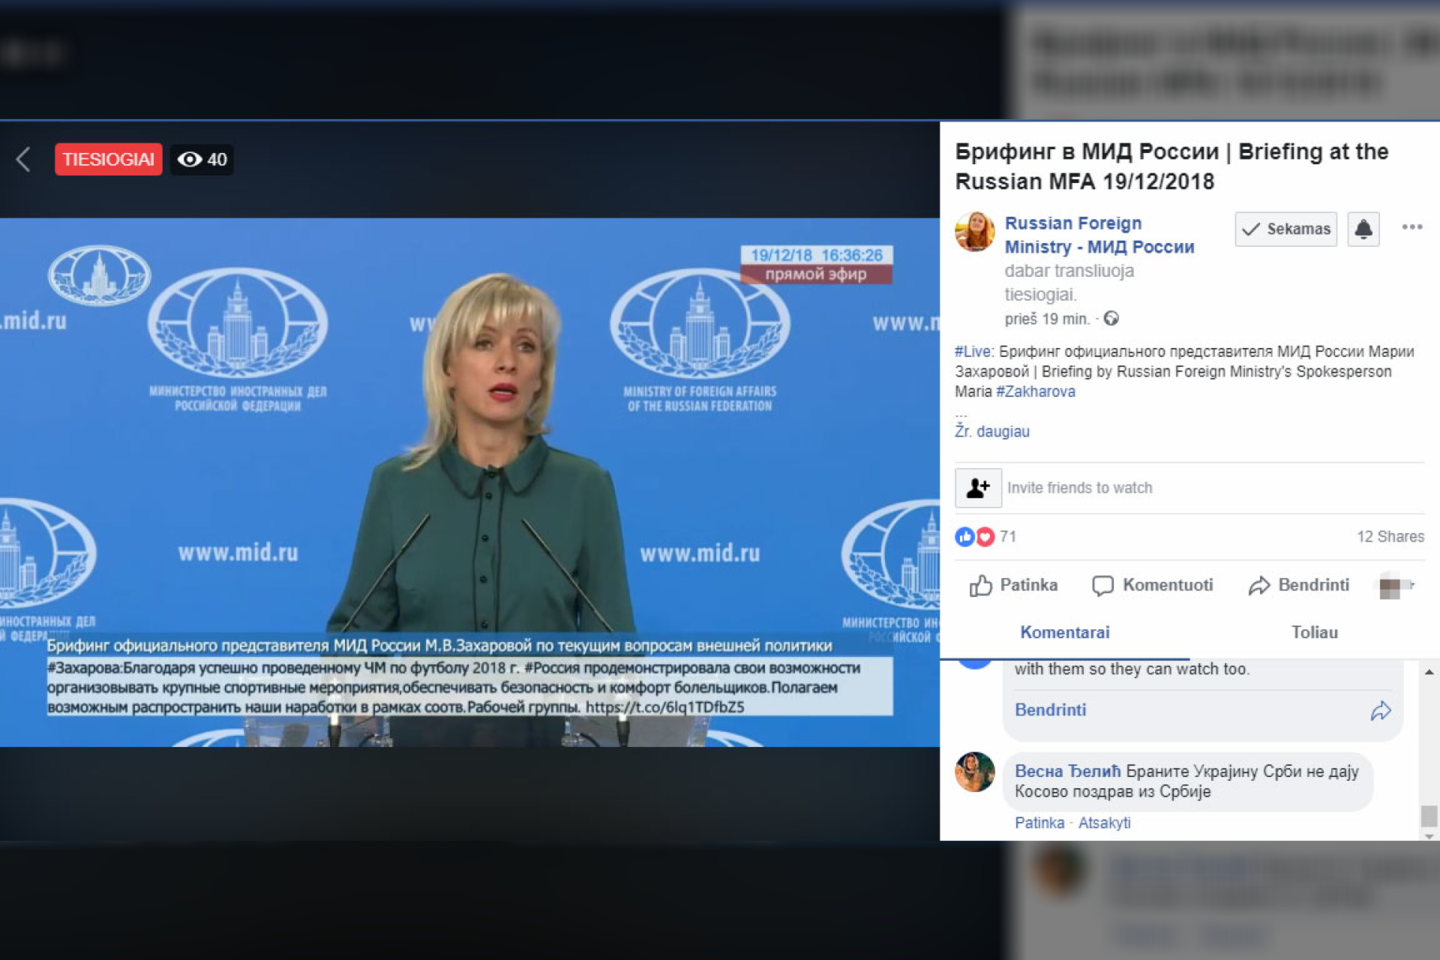Click the eye viewer count icon

tap(189, 159)
